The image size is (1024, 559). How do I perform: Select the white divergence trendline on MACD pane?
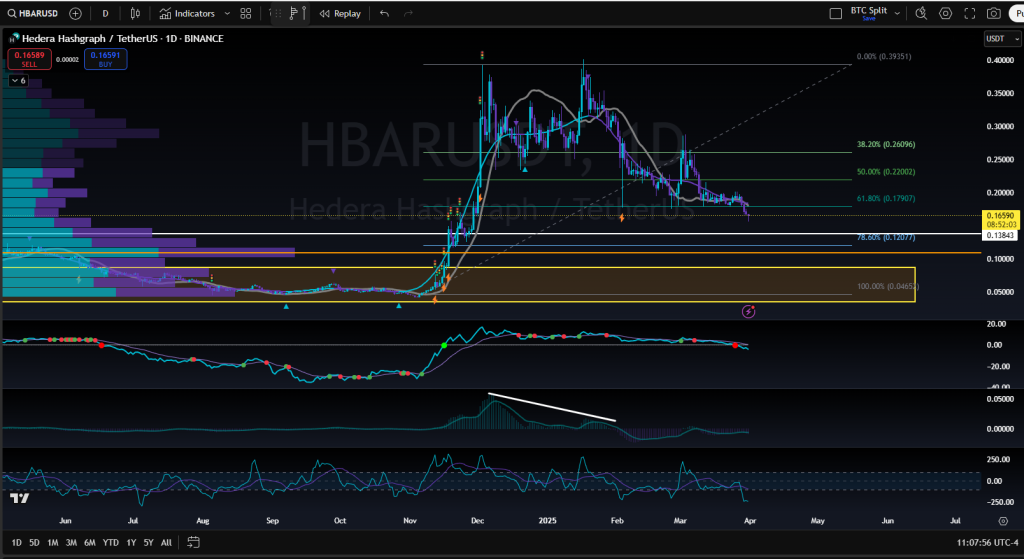click(x=552, y=407)
